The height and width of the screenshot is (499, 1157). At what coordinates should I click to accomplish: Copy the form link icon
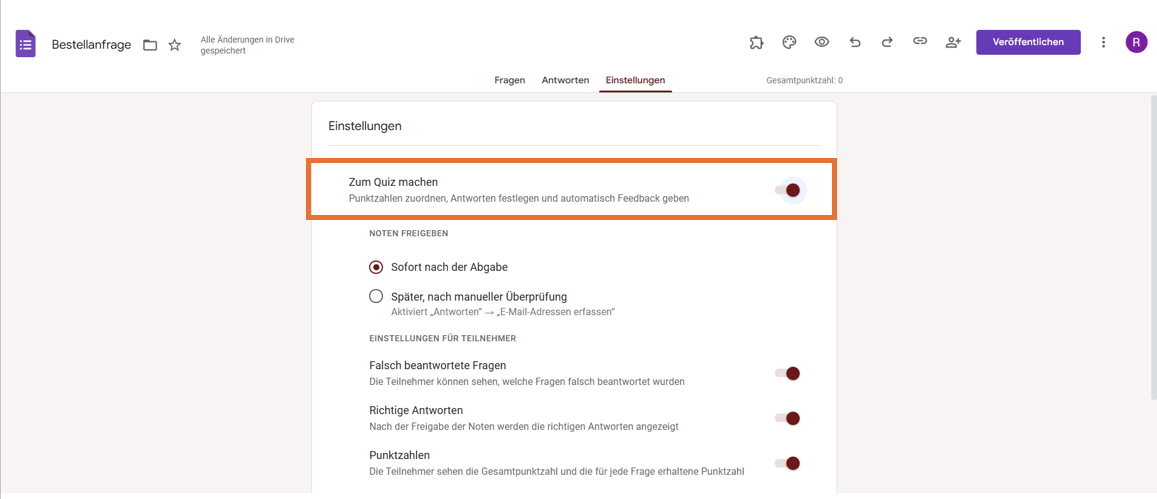(x=919, y=41)
